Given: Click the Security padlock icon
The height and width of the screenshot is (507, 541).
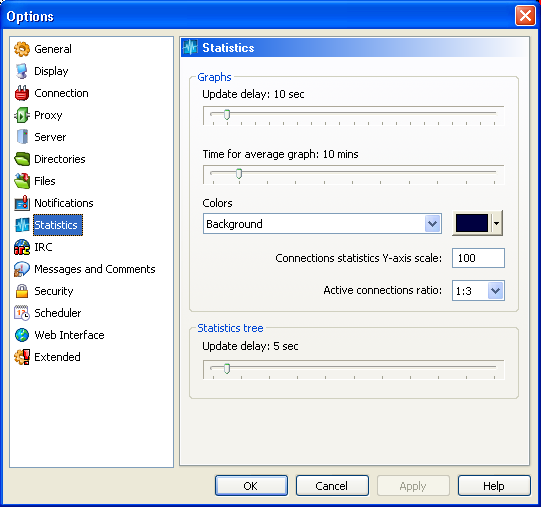Looking at the screenshot, I should coord(22,291).
